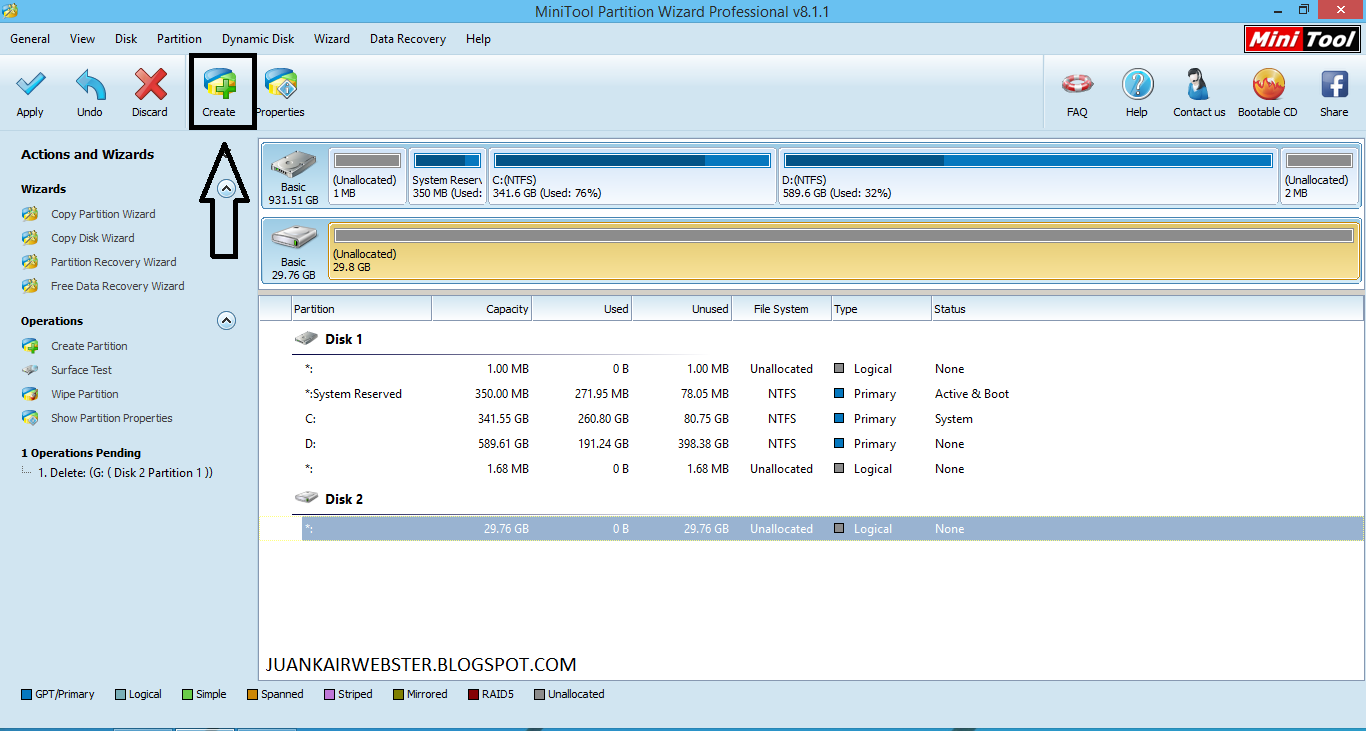The image size is (1366, 731).
Task: Select pending operation Delete G: Disk 2 Partition 1
Action: (x=125, y=473)
